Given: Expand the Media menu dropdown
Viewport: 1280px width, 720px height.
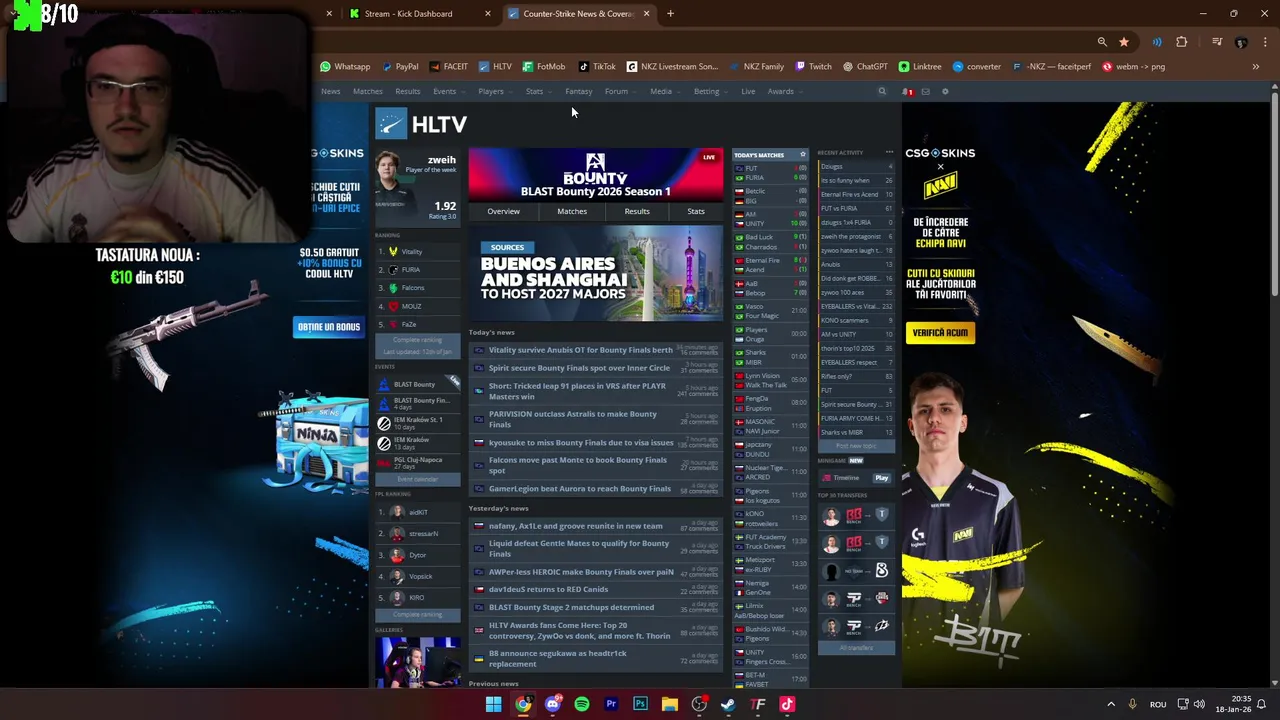Looking at the screenshot, I should tap(664, 92).
